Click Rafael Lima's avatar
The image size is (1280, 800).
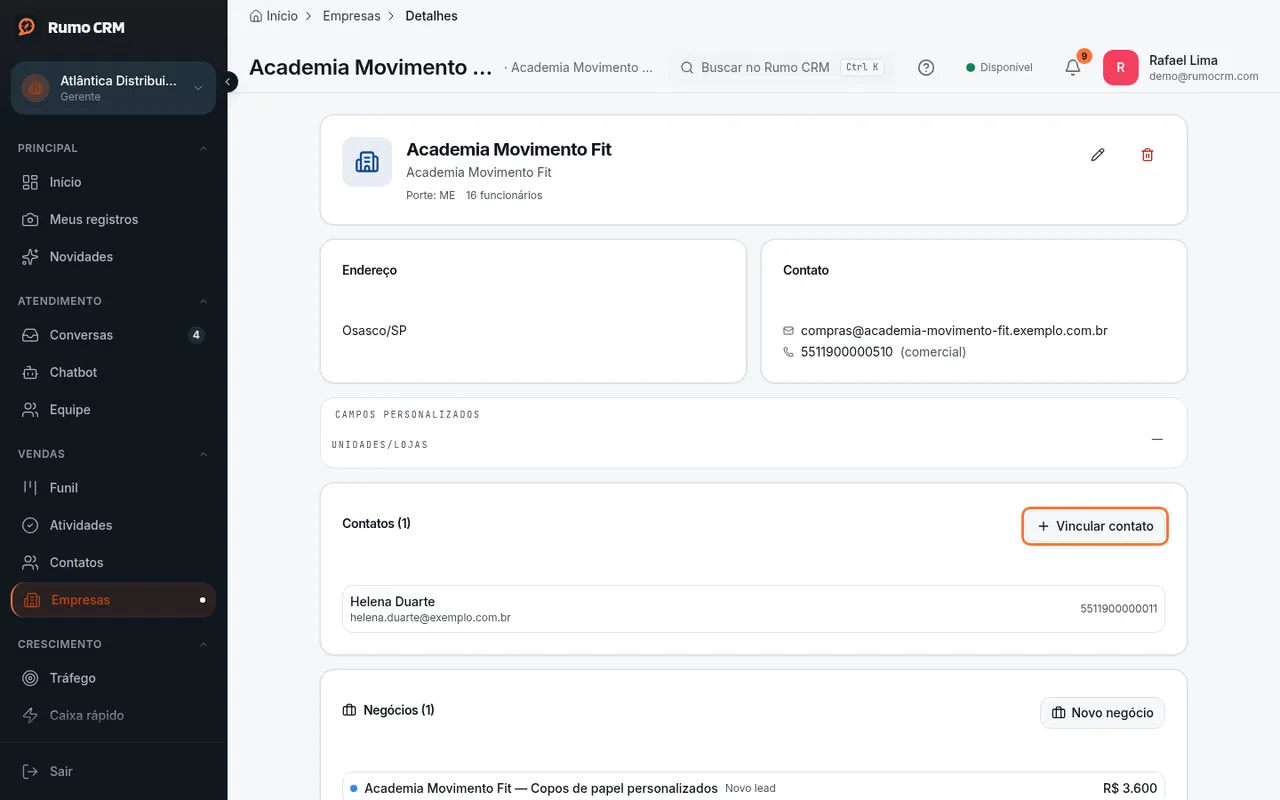tap(1120, 68)
